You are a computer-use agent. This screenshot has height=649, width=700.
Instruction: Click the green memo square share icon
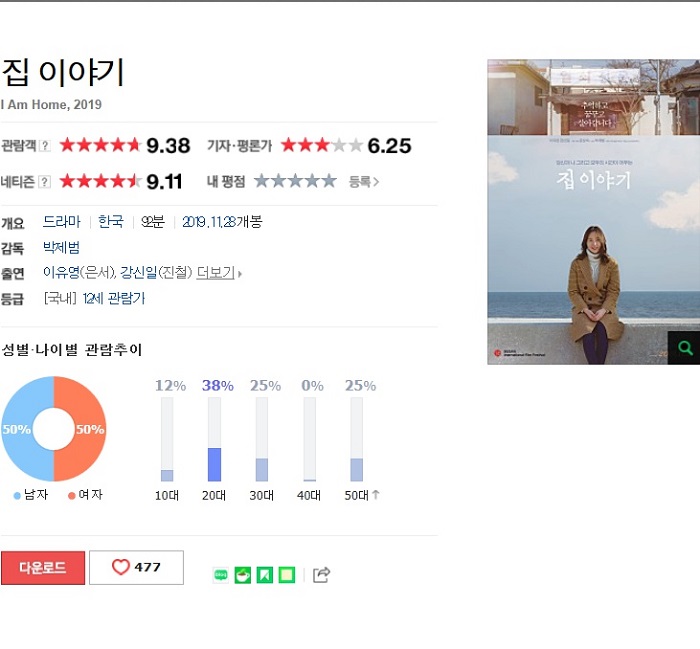pos(287,575)
